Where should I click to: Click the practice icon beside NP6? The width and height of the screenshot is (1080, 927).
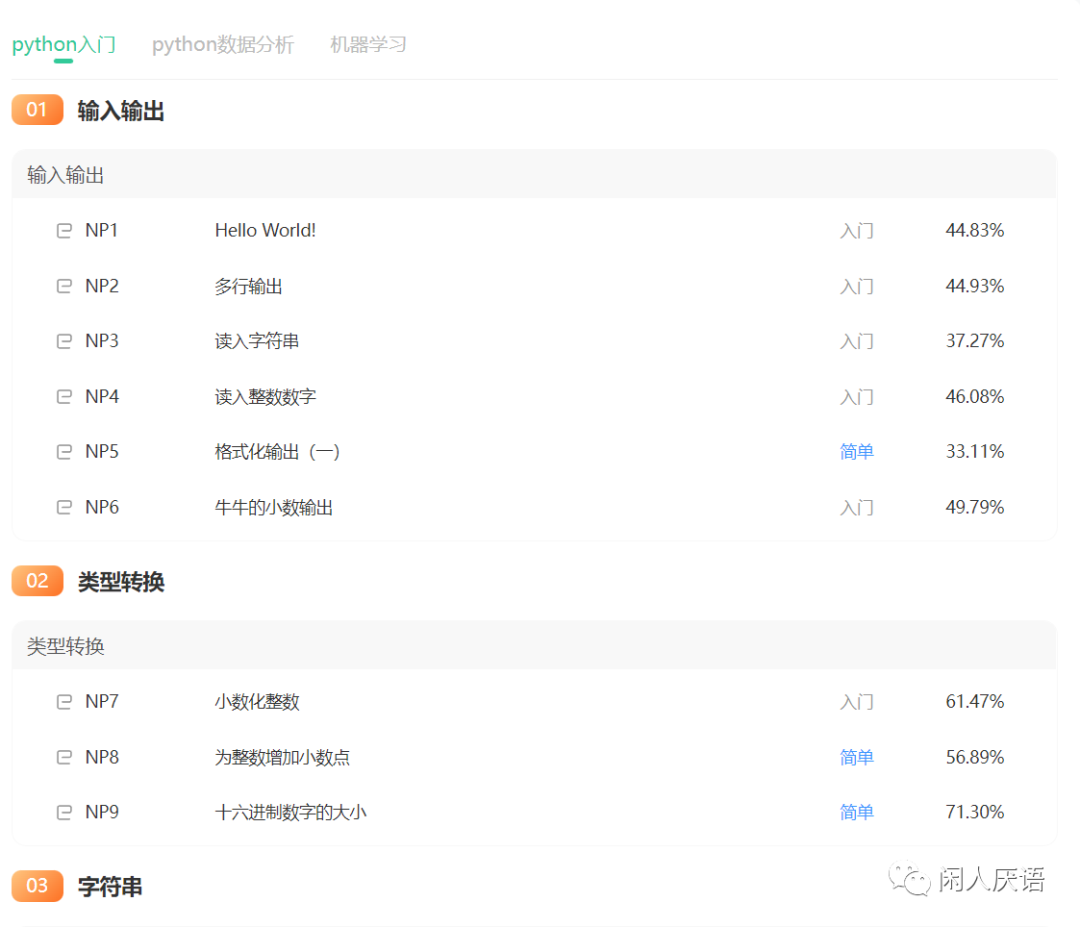tap(63, 507)
